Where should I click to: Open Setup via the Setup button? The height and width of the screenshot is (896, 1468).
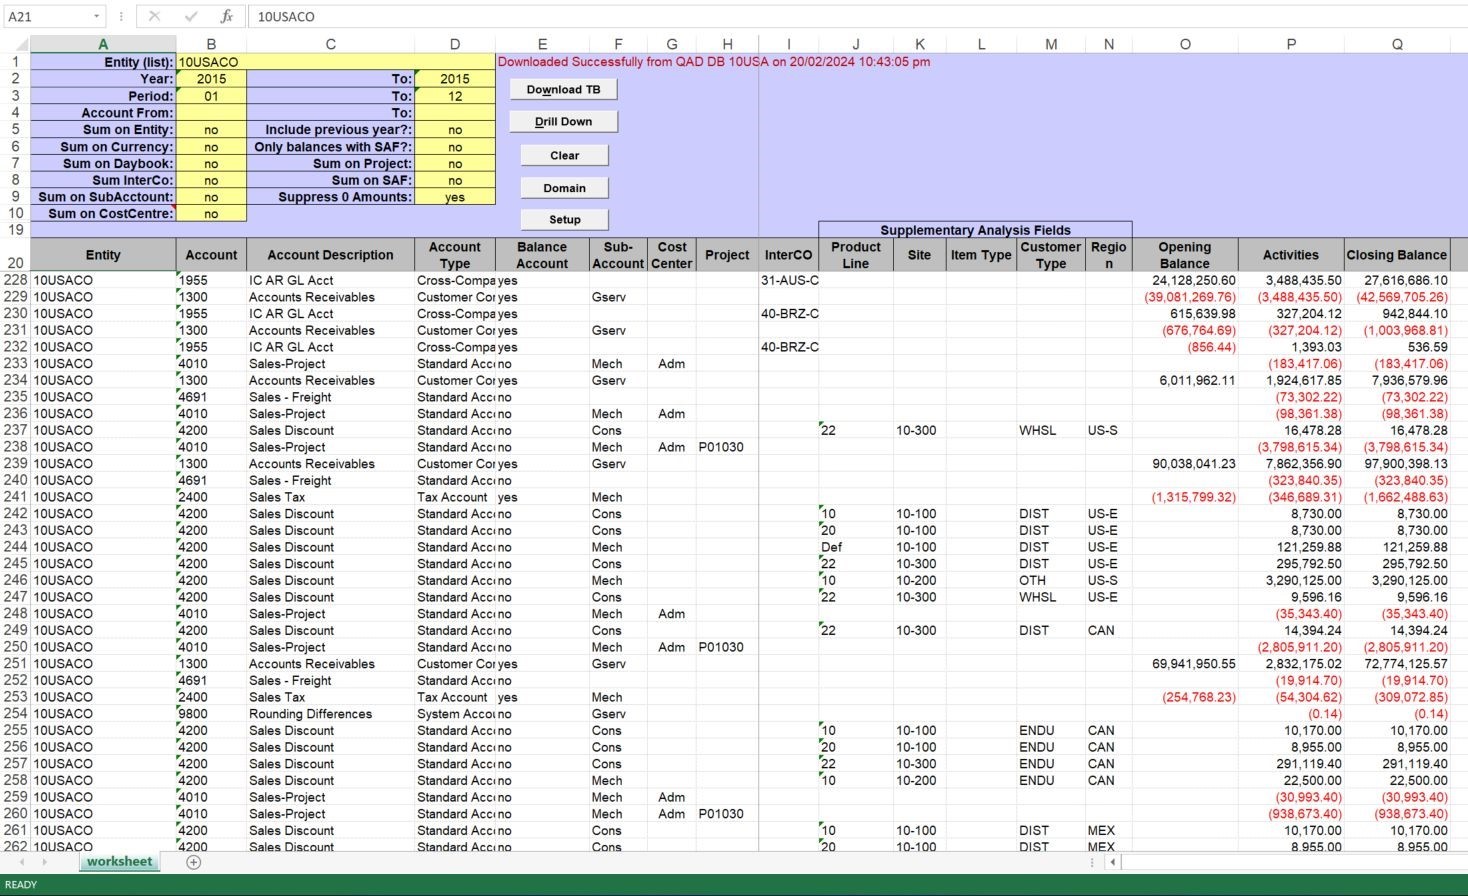564,219
